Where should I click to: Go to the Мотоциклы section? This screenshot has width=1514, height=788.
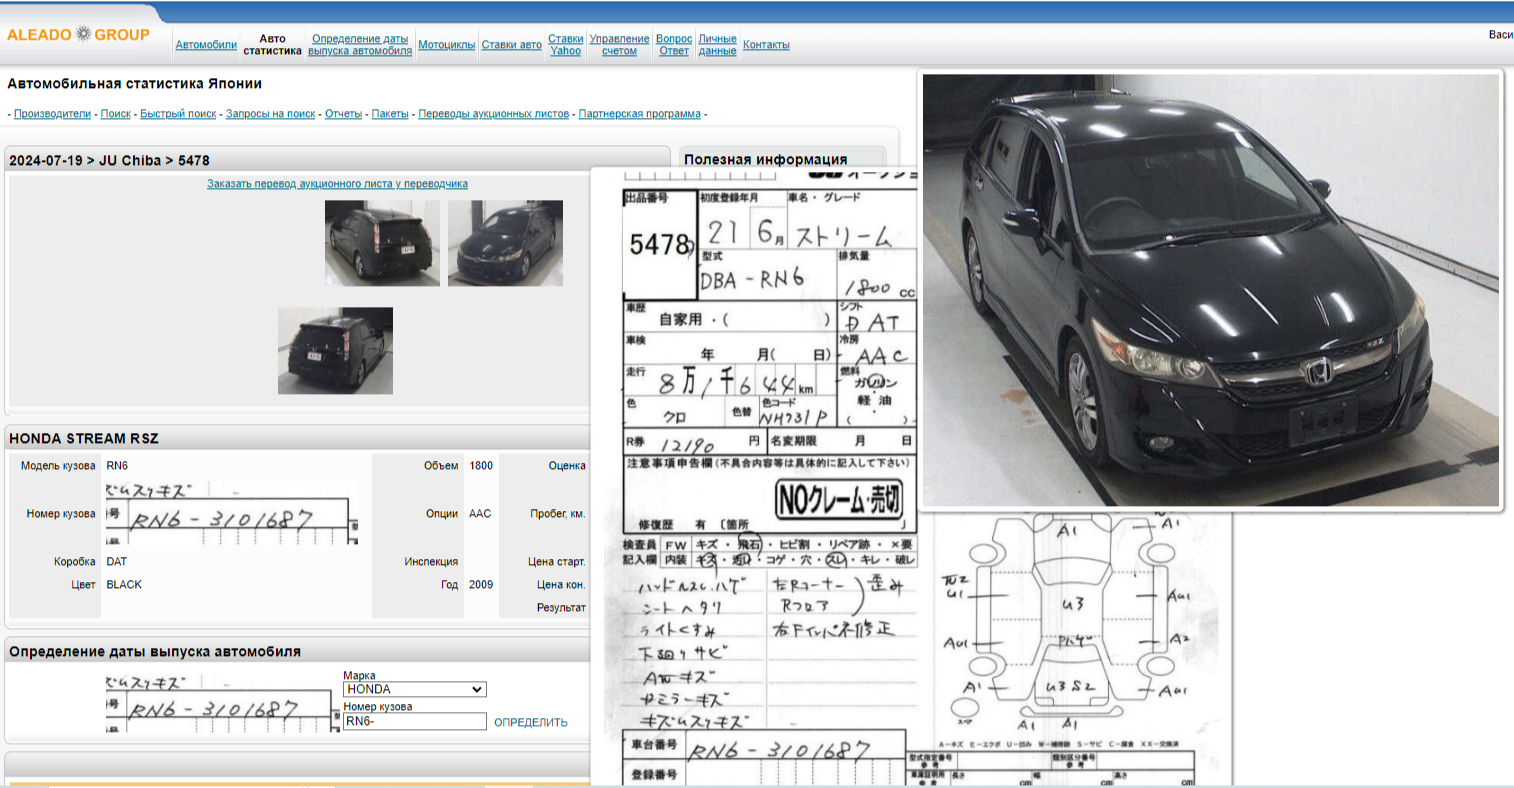(x=446, y=45)
